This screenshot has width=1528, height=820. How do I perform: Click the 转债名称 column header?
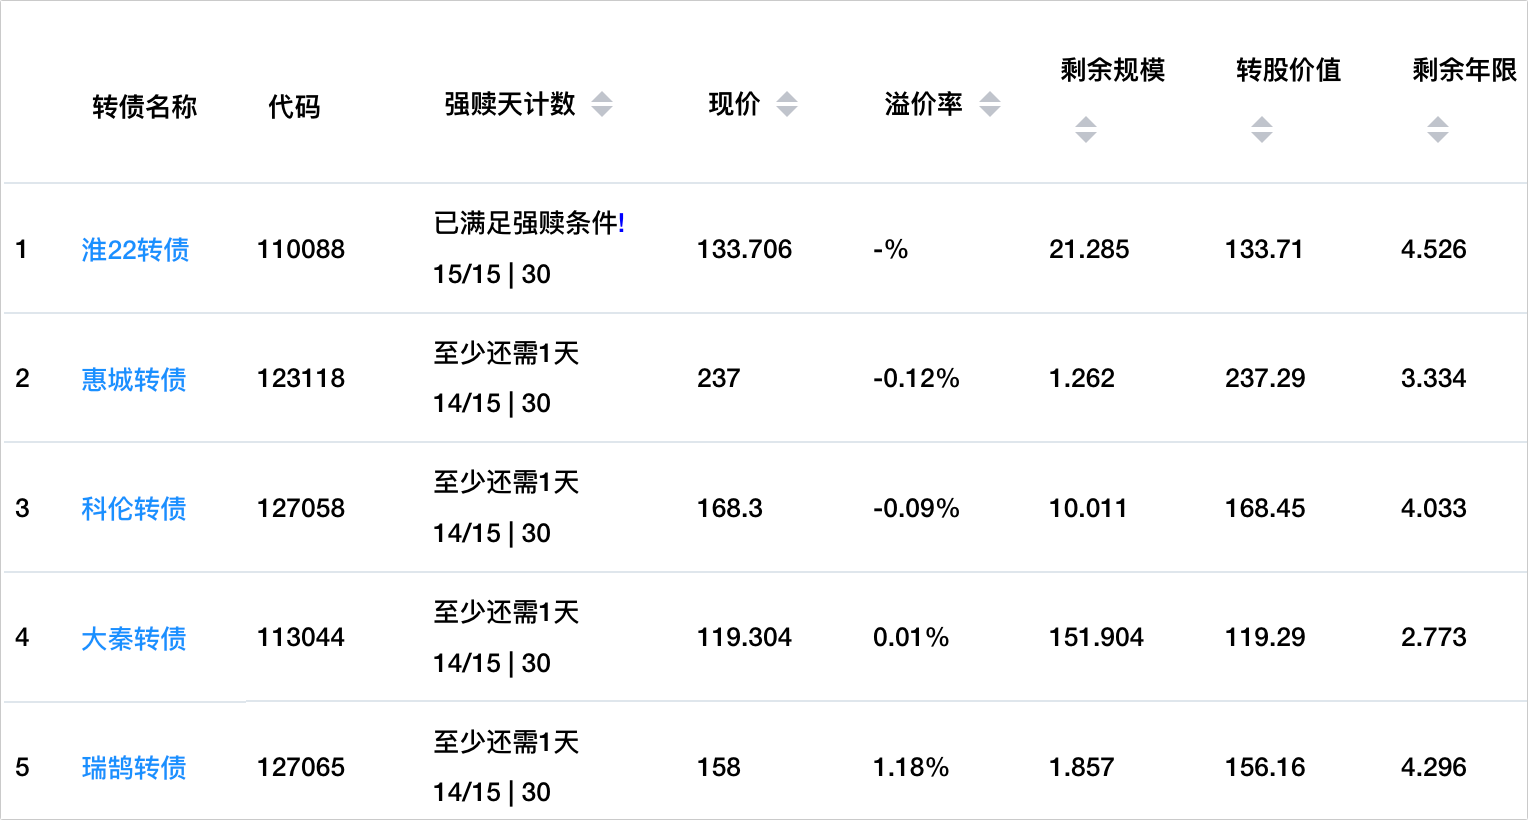[144, 106]
